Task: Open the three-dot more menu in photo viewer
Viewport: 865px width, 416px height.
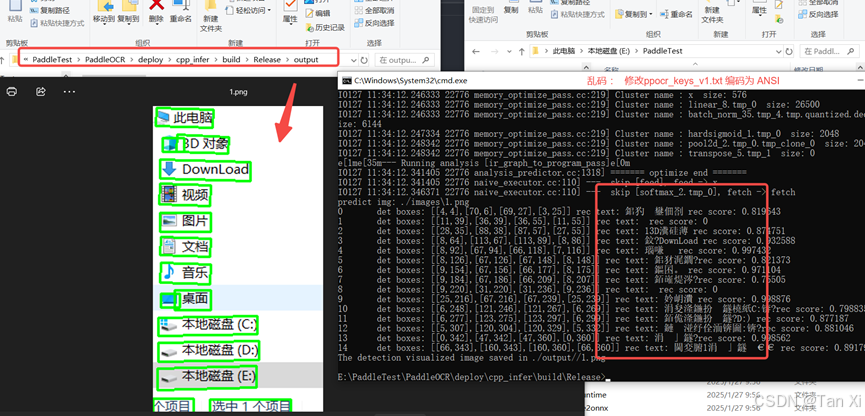Action: coord(69,91)
